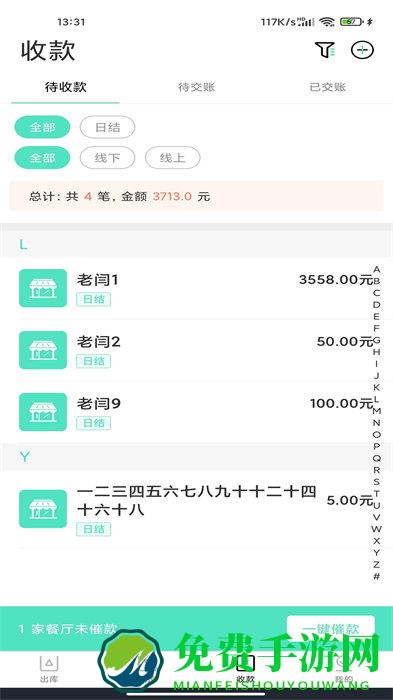The image size is (393, 700).
Task: Select the first-row 全部 filter chip
Action: 42,127
